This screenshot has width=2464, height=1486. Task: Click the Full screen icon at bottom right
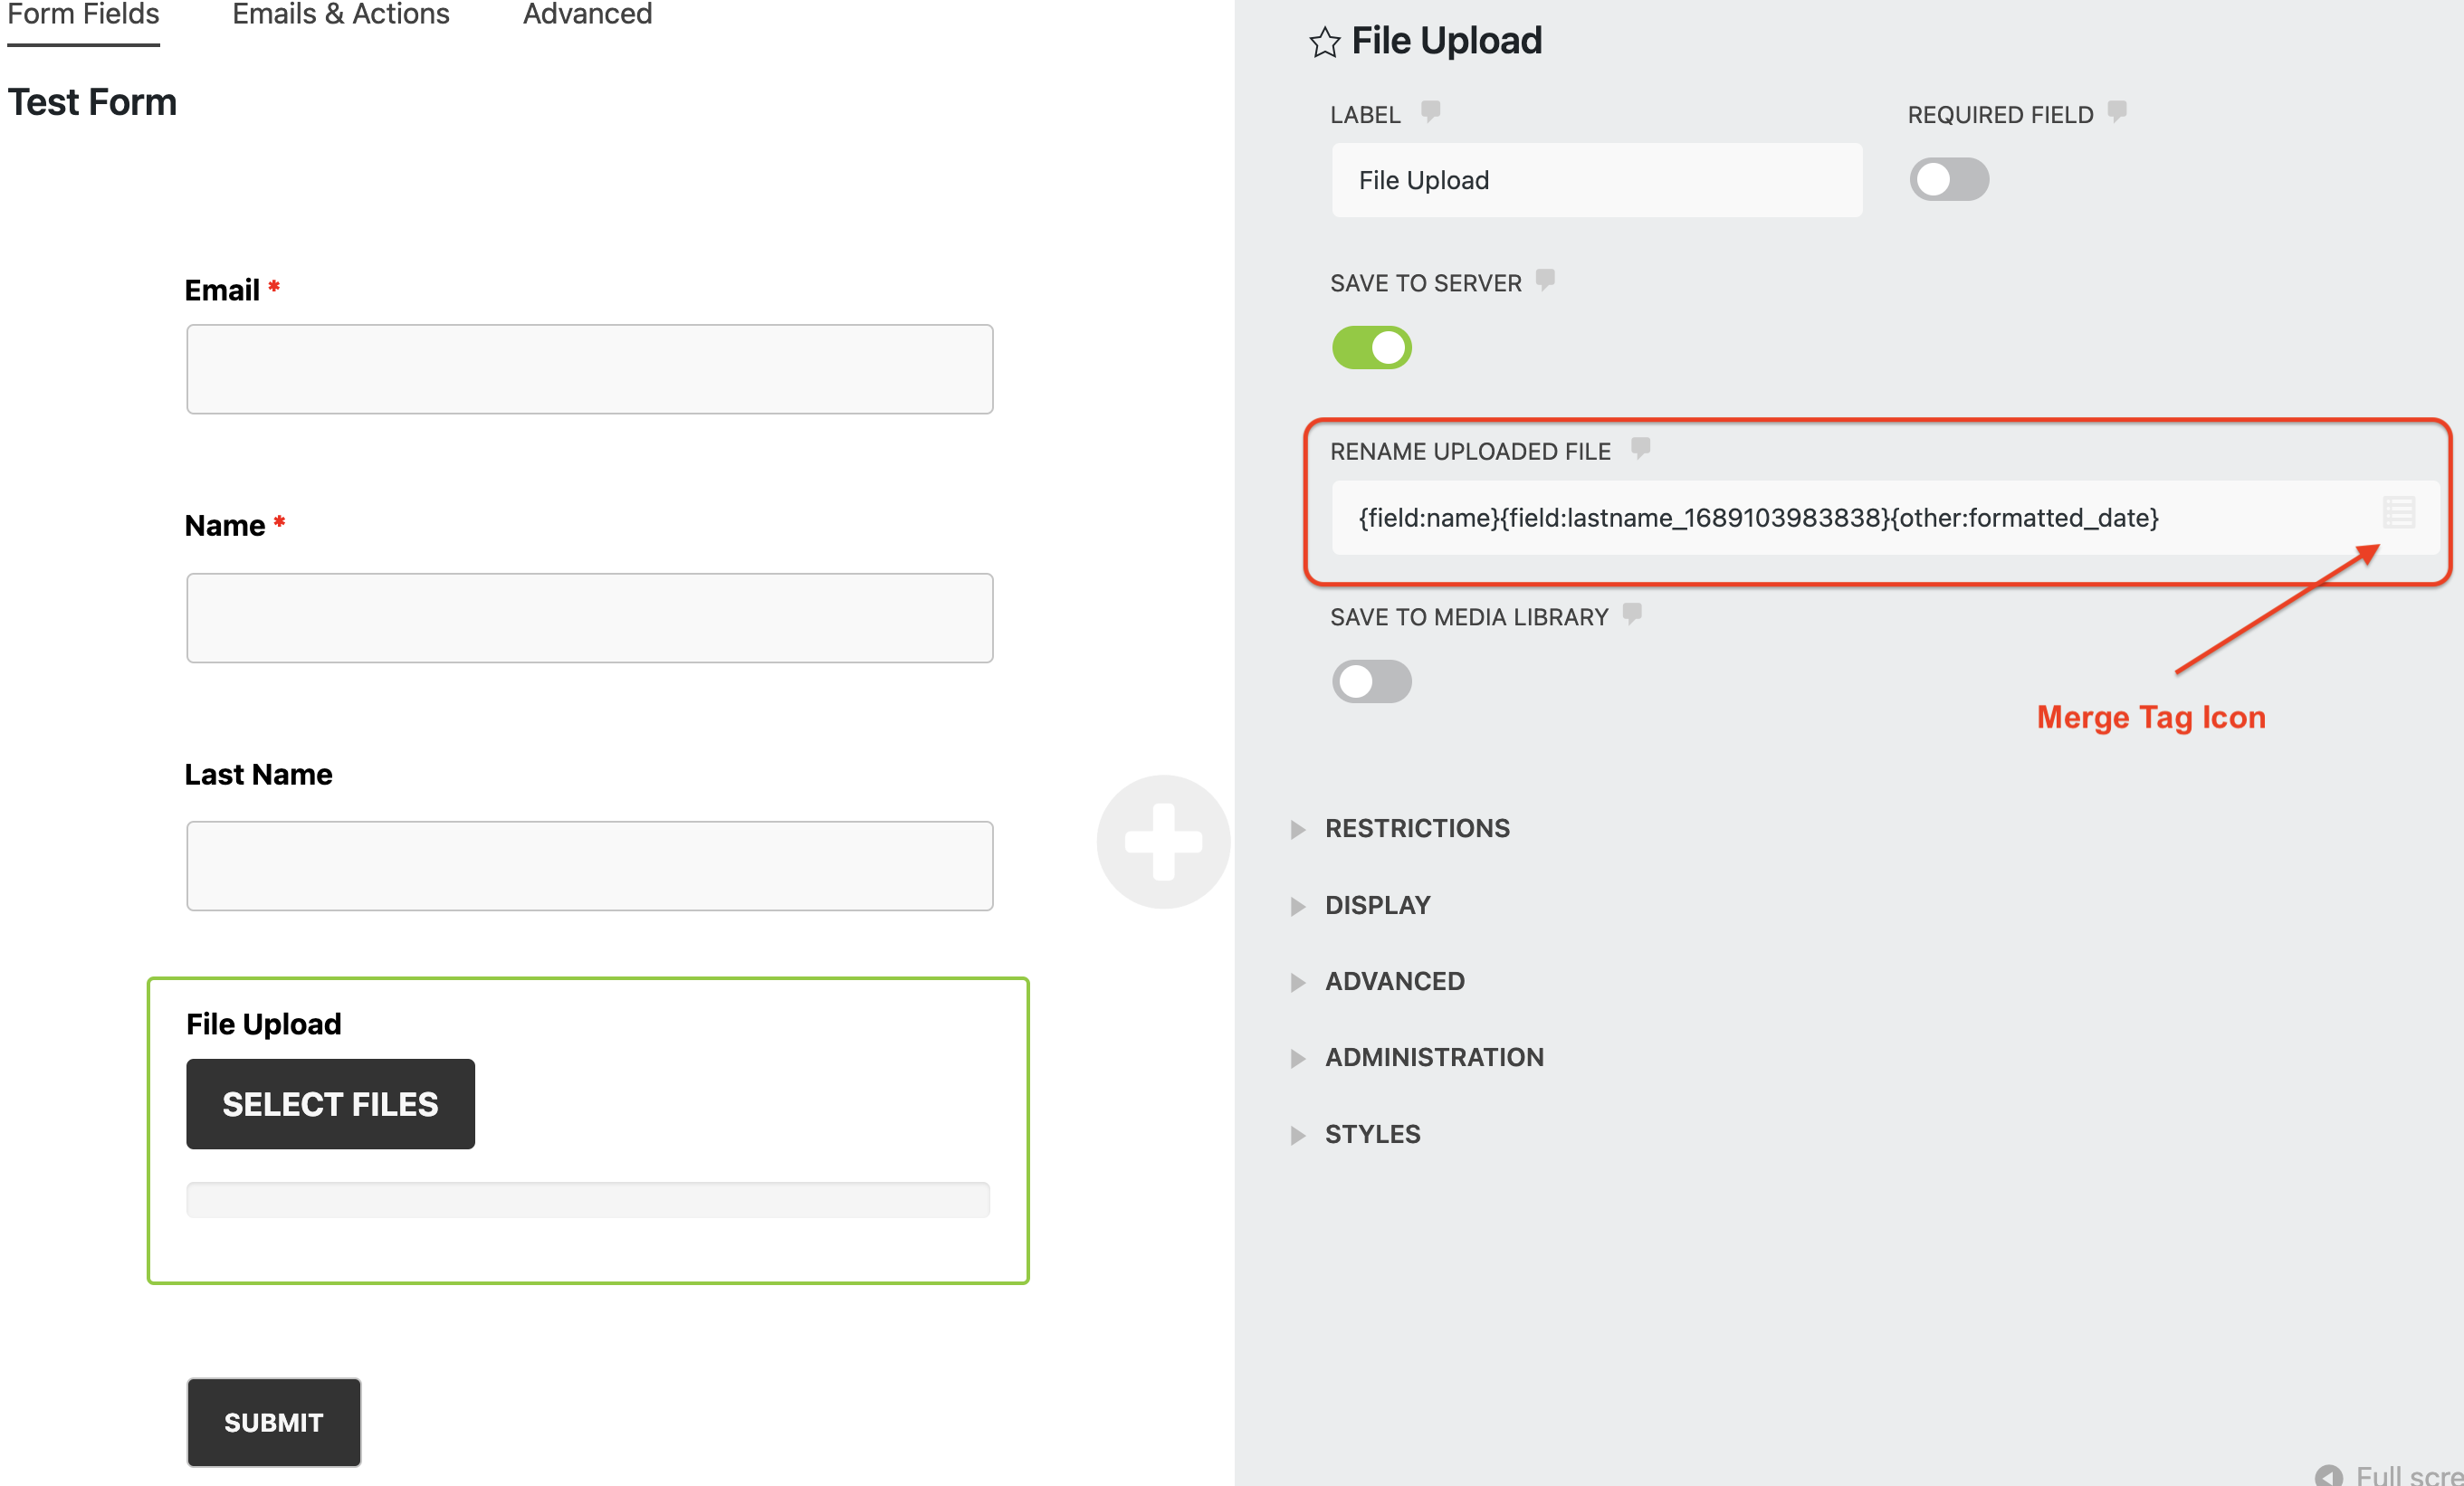pyautogui.click(x=2331, y=1477)
